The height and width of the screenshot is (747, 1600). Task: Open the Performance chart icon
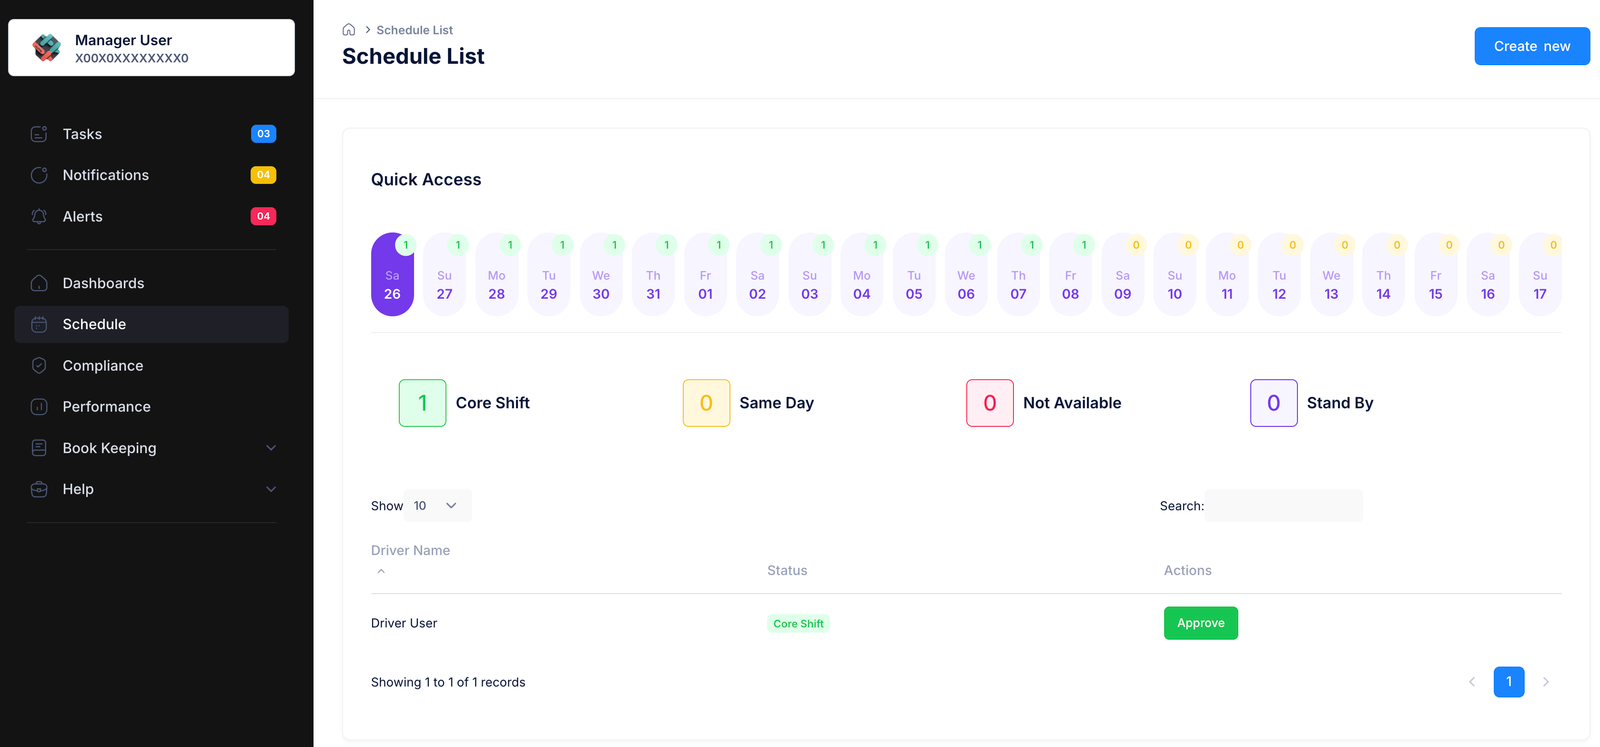(38, 406)
